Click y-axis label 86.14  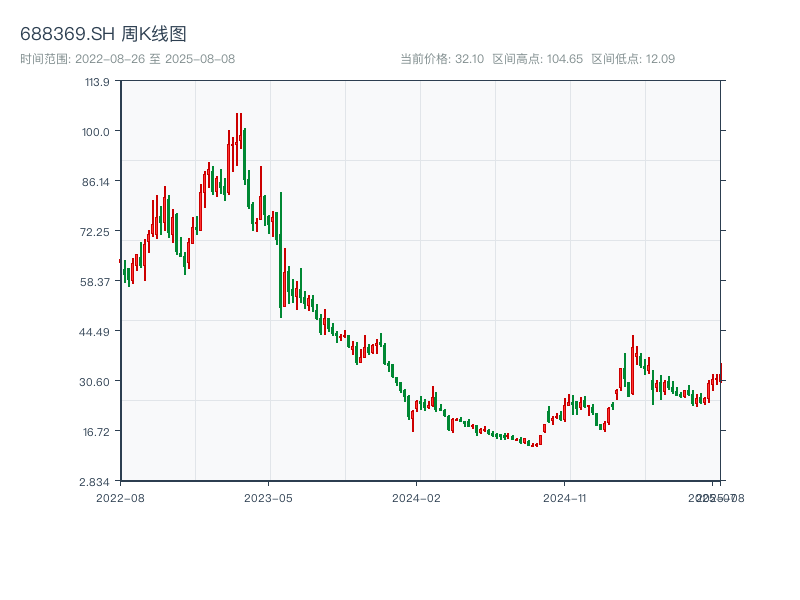click(95, 182)
